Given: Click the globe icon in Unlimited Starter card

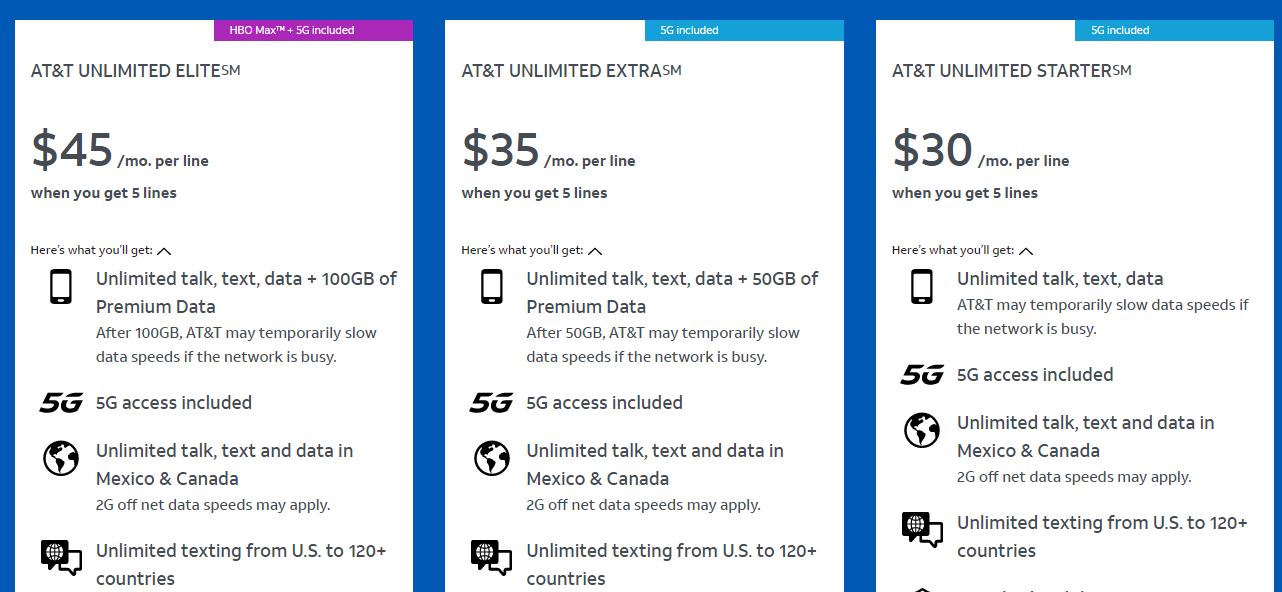Looking at the screenshot, I should pos(922,430).
